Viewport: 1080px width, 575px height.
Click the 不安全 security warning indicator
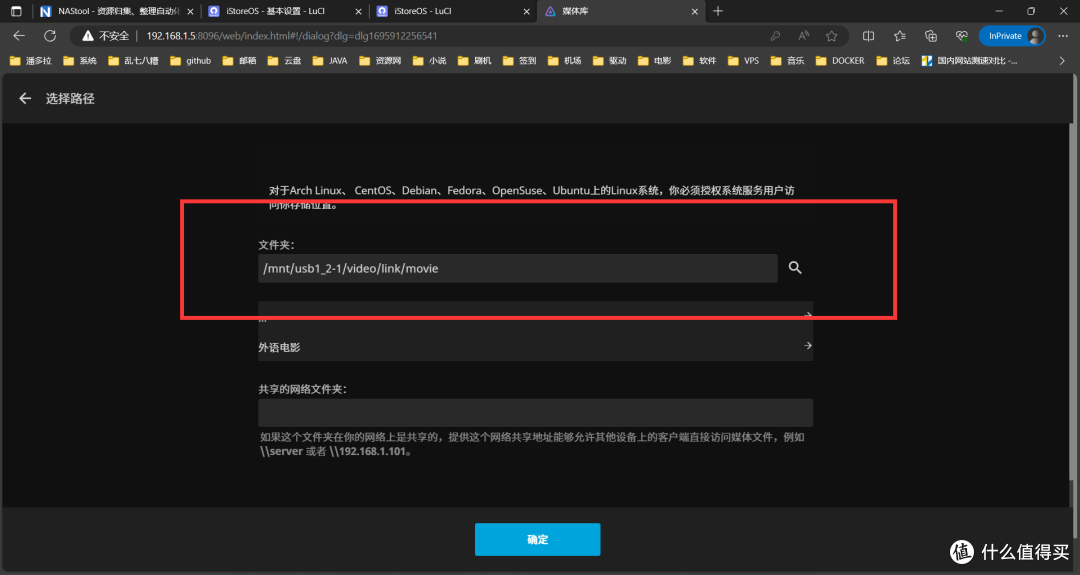tap(105, 36)
